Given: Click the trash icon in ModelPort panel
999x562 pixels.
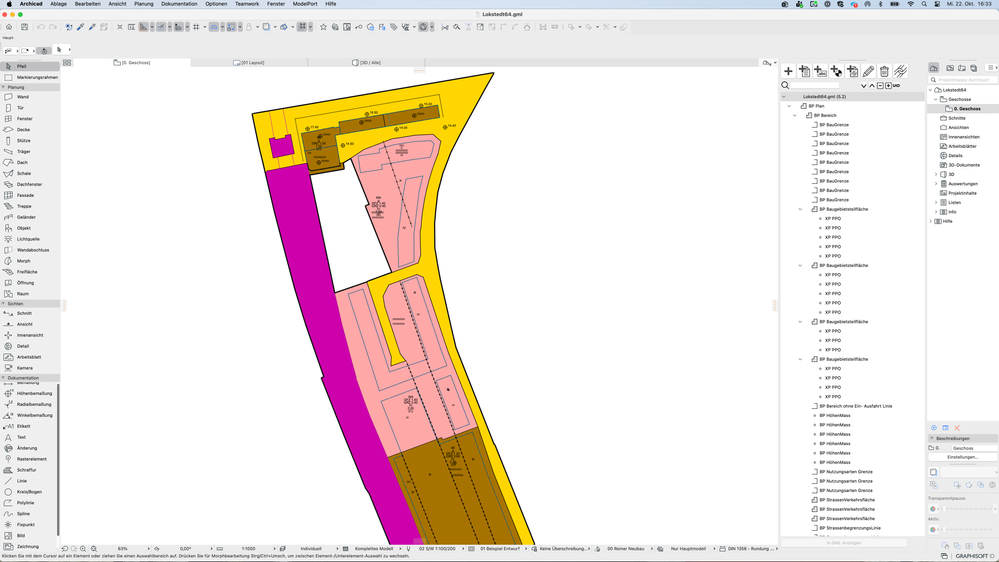Looking at the screenshot, I should click(x=884, y=71).
